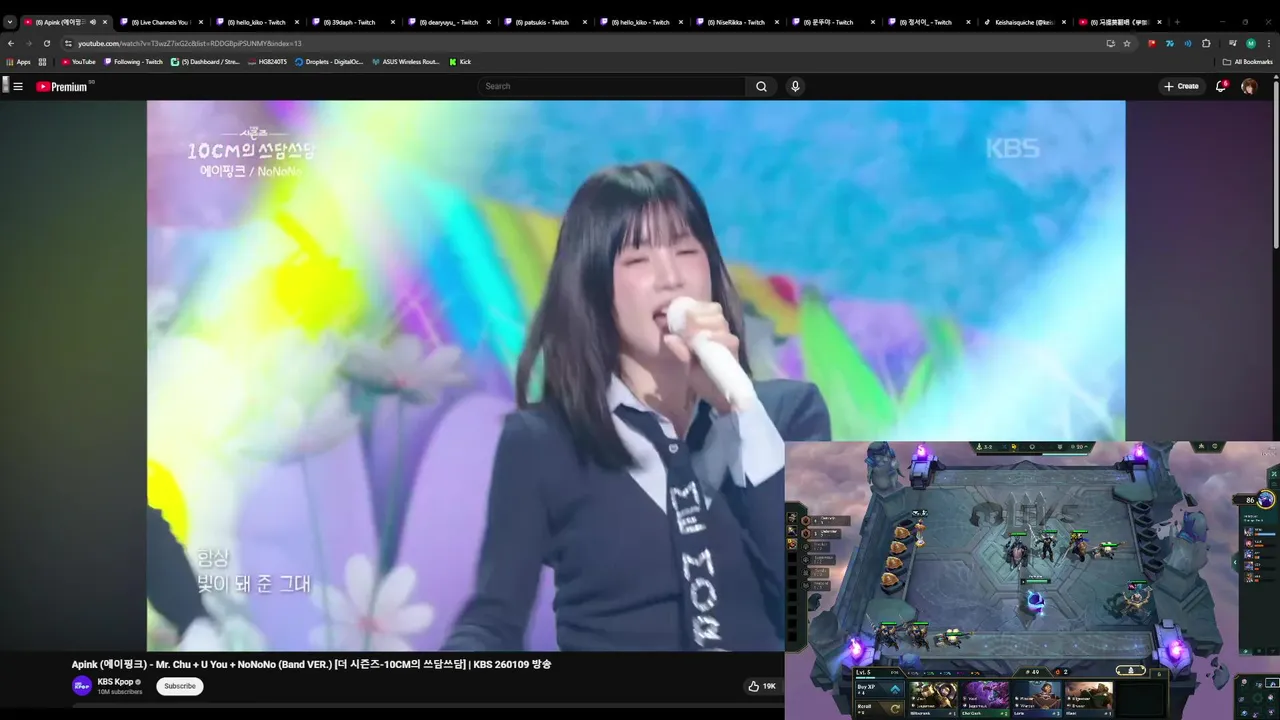This screenshot has height=720, width=1280.
Task: Open the Create button menu
Action: point(1181,86)
